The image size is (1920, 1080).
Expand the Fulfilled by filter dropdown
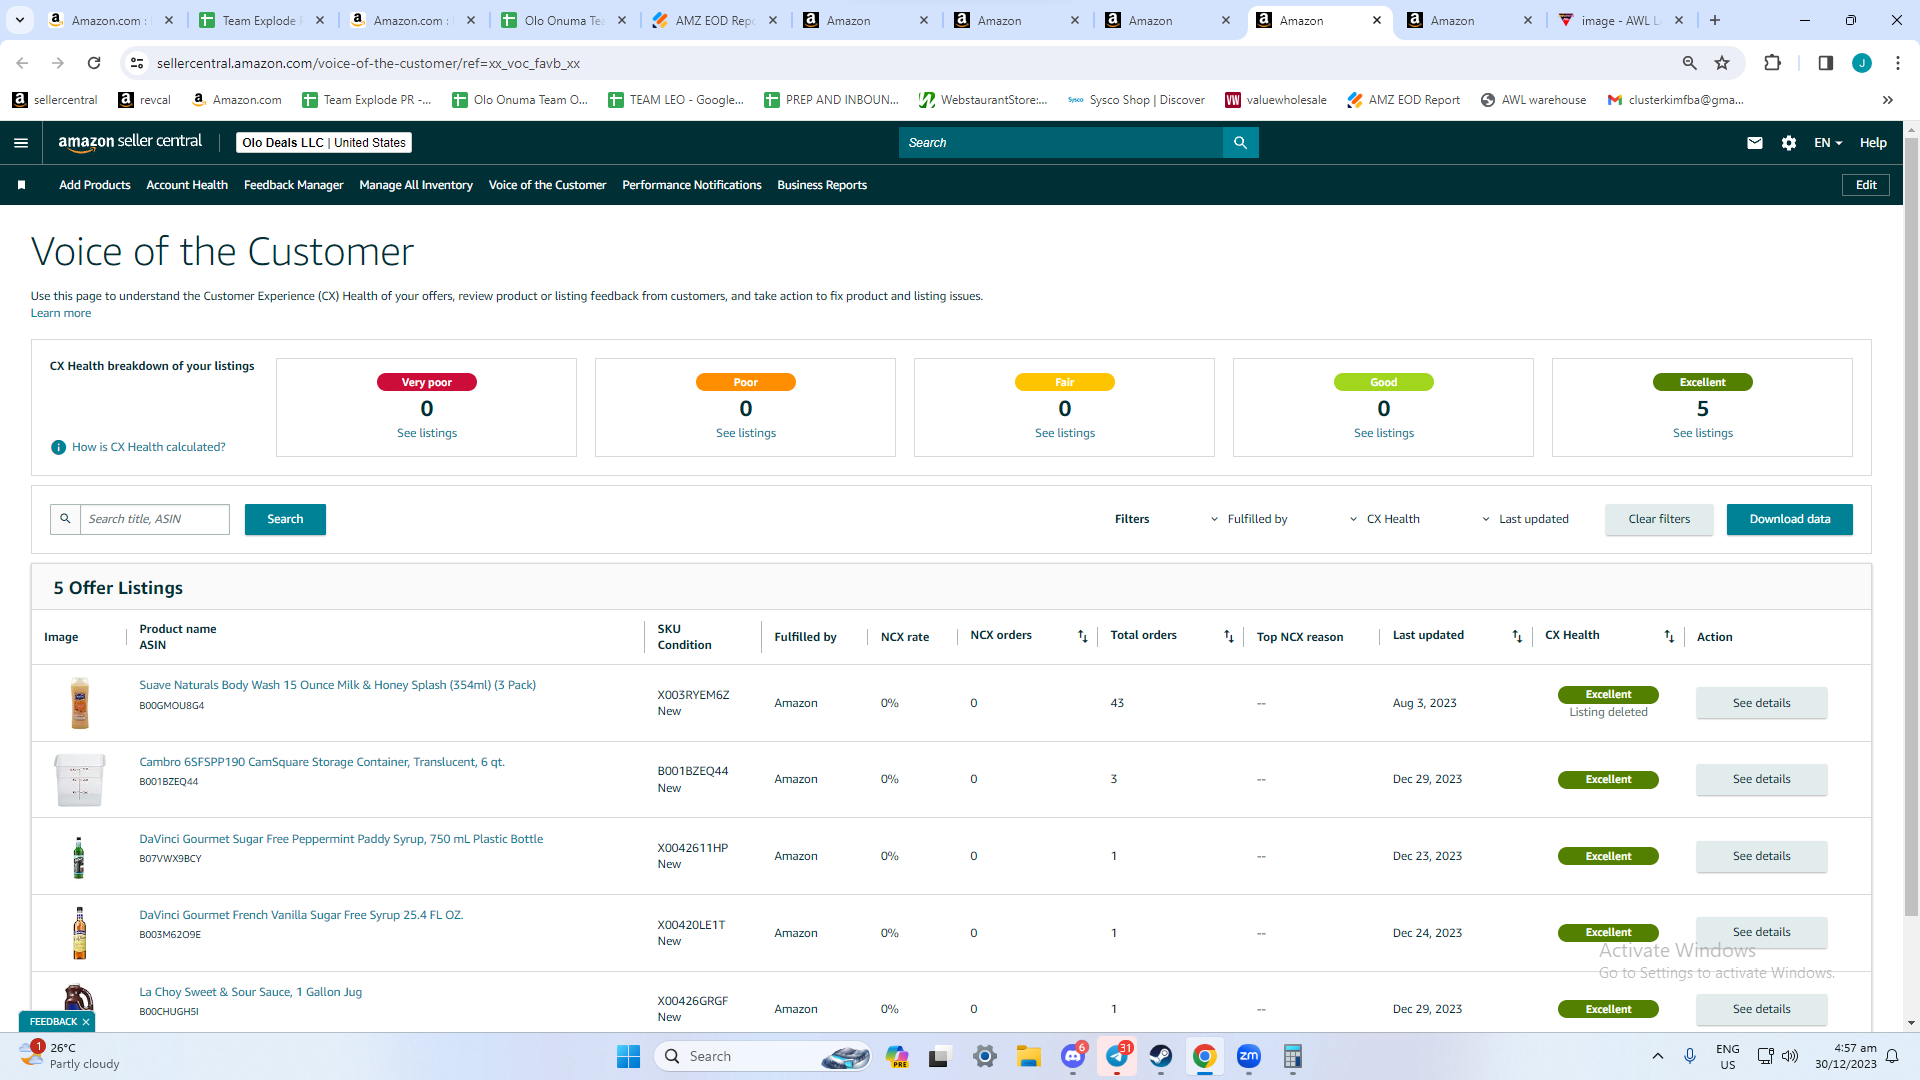pos(1249,519)
